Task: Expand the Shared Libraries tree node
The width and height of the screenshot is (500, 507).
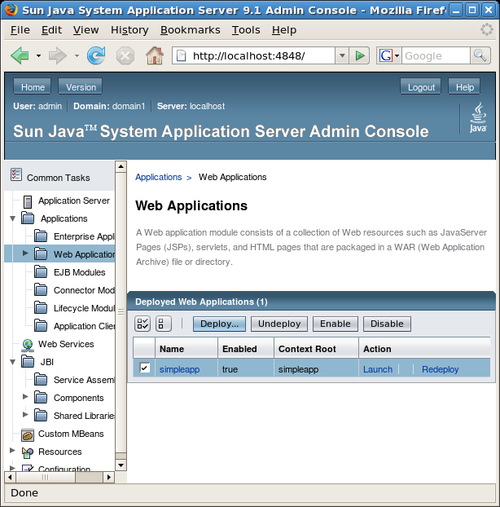Action: (x=25, y=414)
